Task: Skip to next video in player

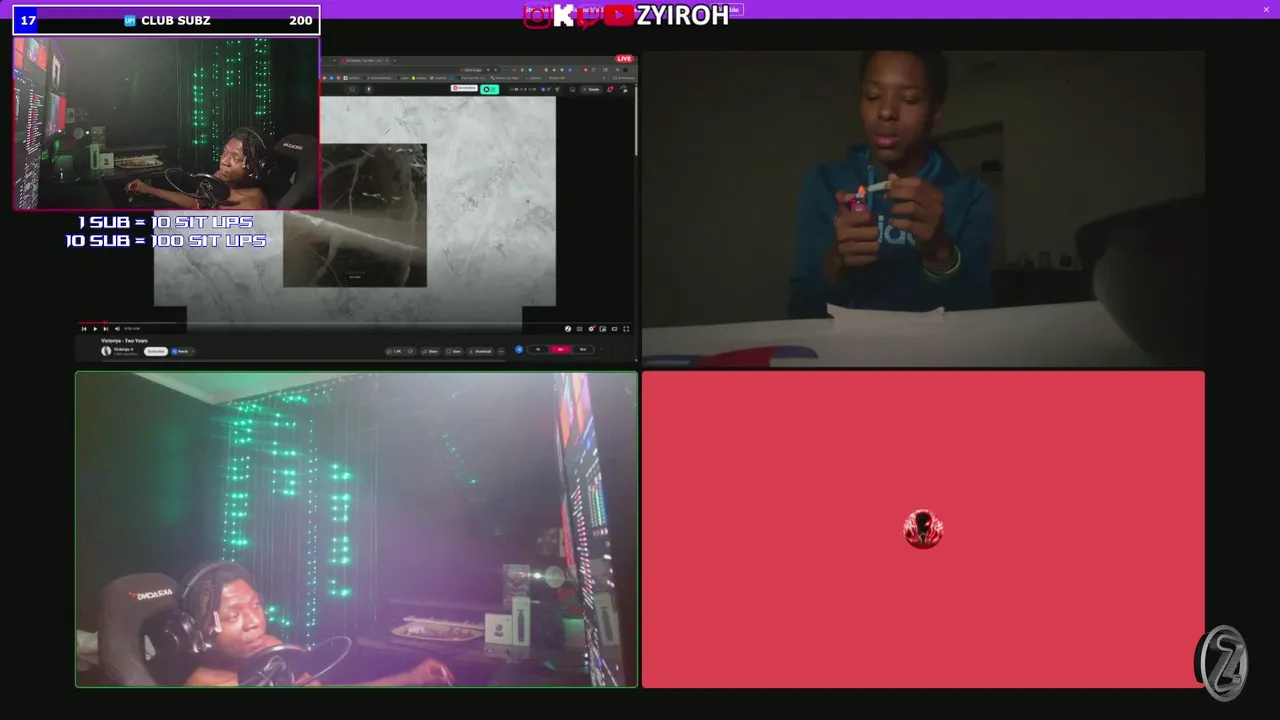Action: coord(106,329)
